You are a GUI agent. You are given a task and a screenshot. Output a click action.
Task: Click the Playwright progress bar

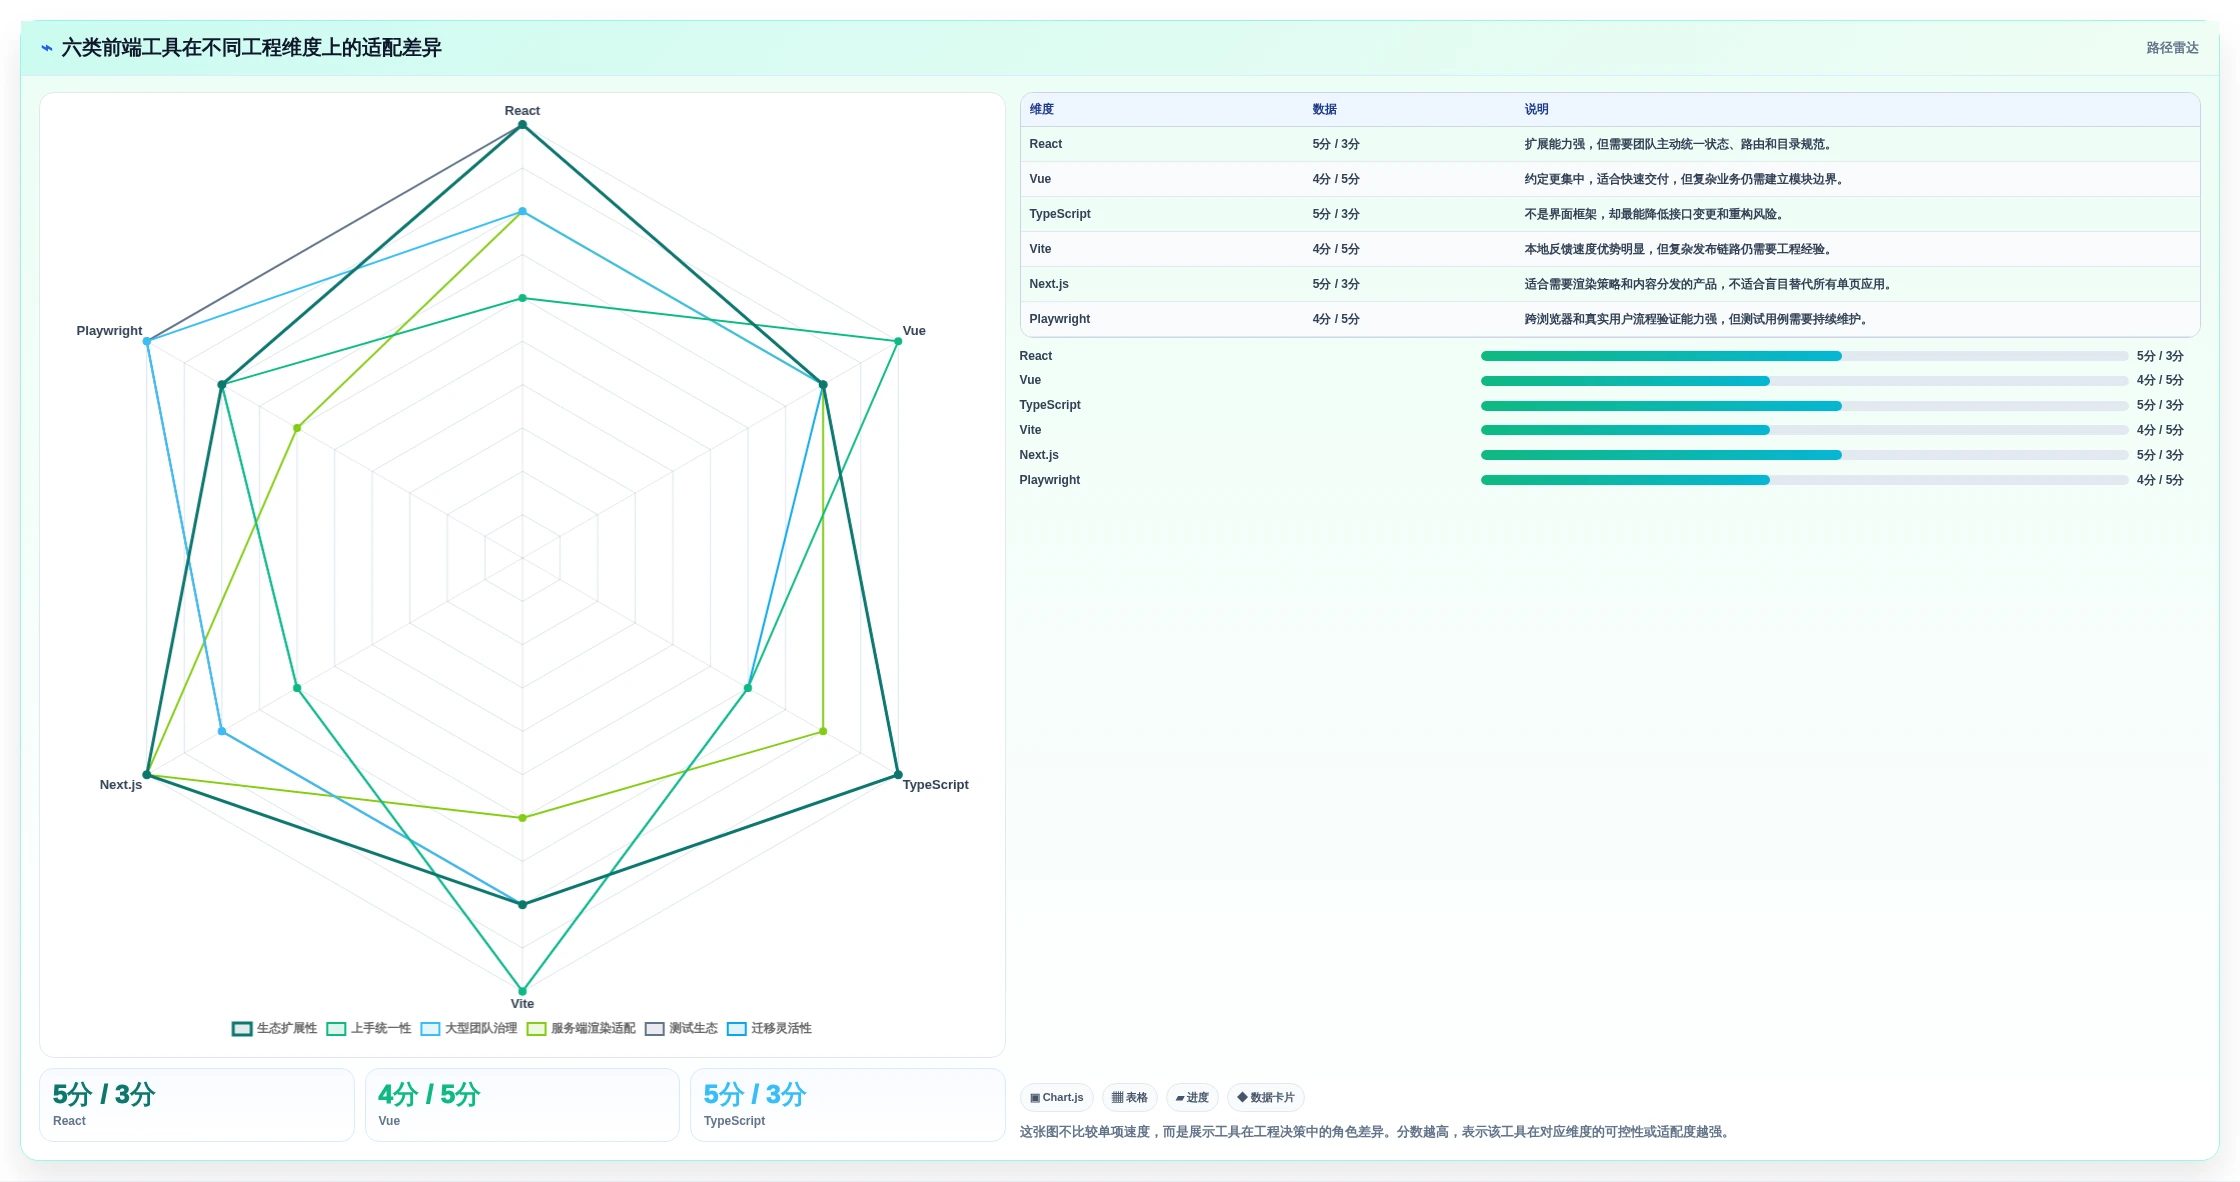pos(1804,480)
